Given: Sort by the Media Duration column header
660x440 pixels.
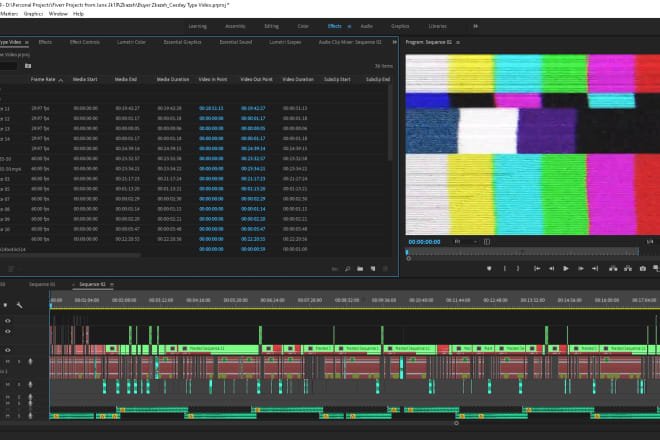Looking at the screenshot, I should (173, 79).
